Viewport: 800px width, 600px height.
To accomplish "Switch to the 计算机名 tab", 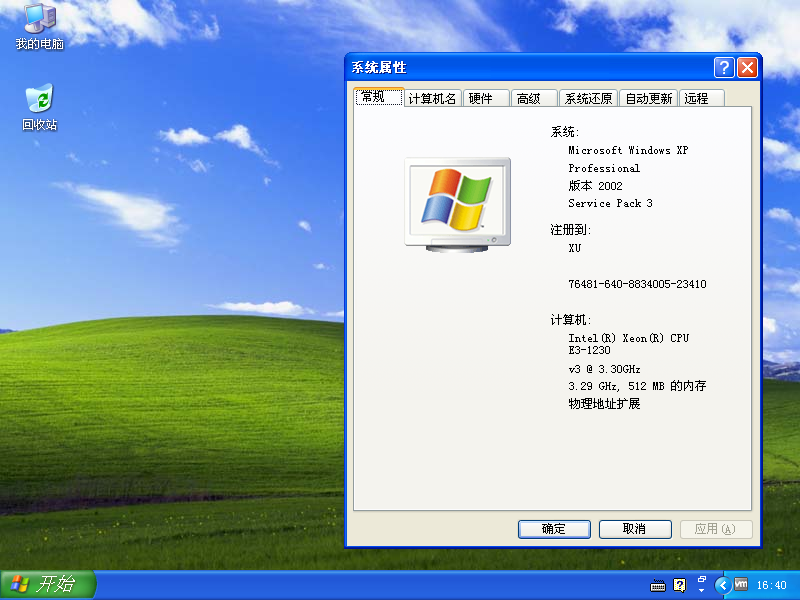I will (433, 98).
